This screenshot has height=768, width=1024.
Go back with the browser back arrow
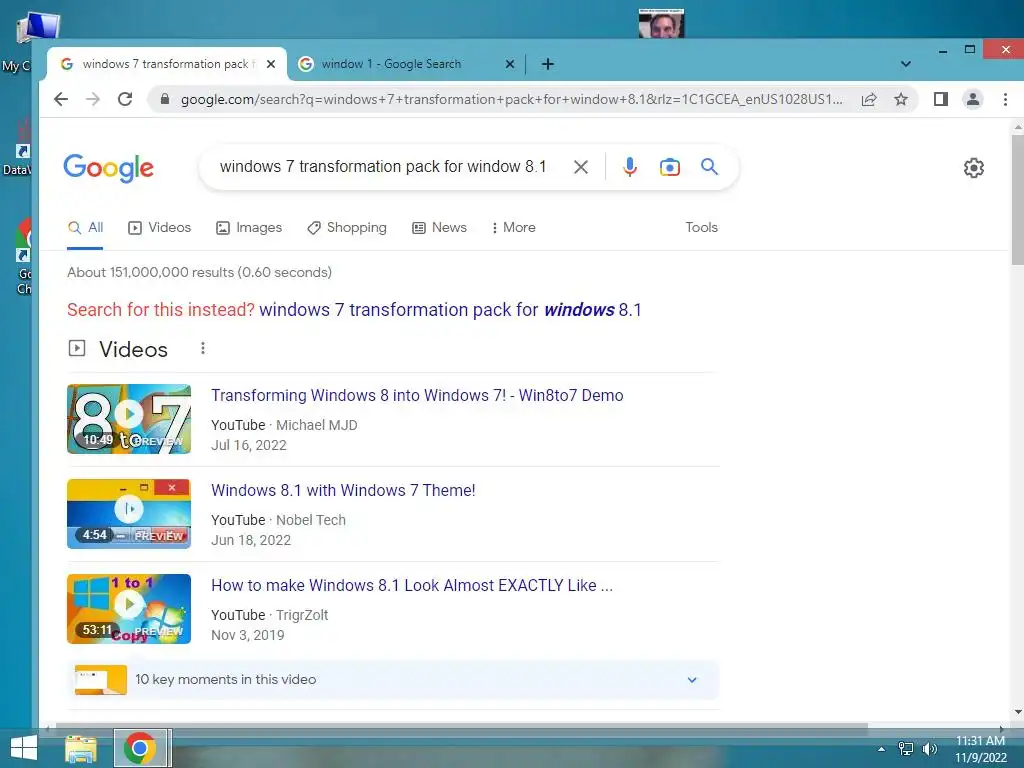61,99
